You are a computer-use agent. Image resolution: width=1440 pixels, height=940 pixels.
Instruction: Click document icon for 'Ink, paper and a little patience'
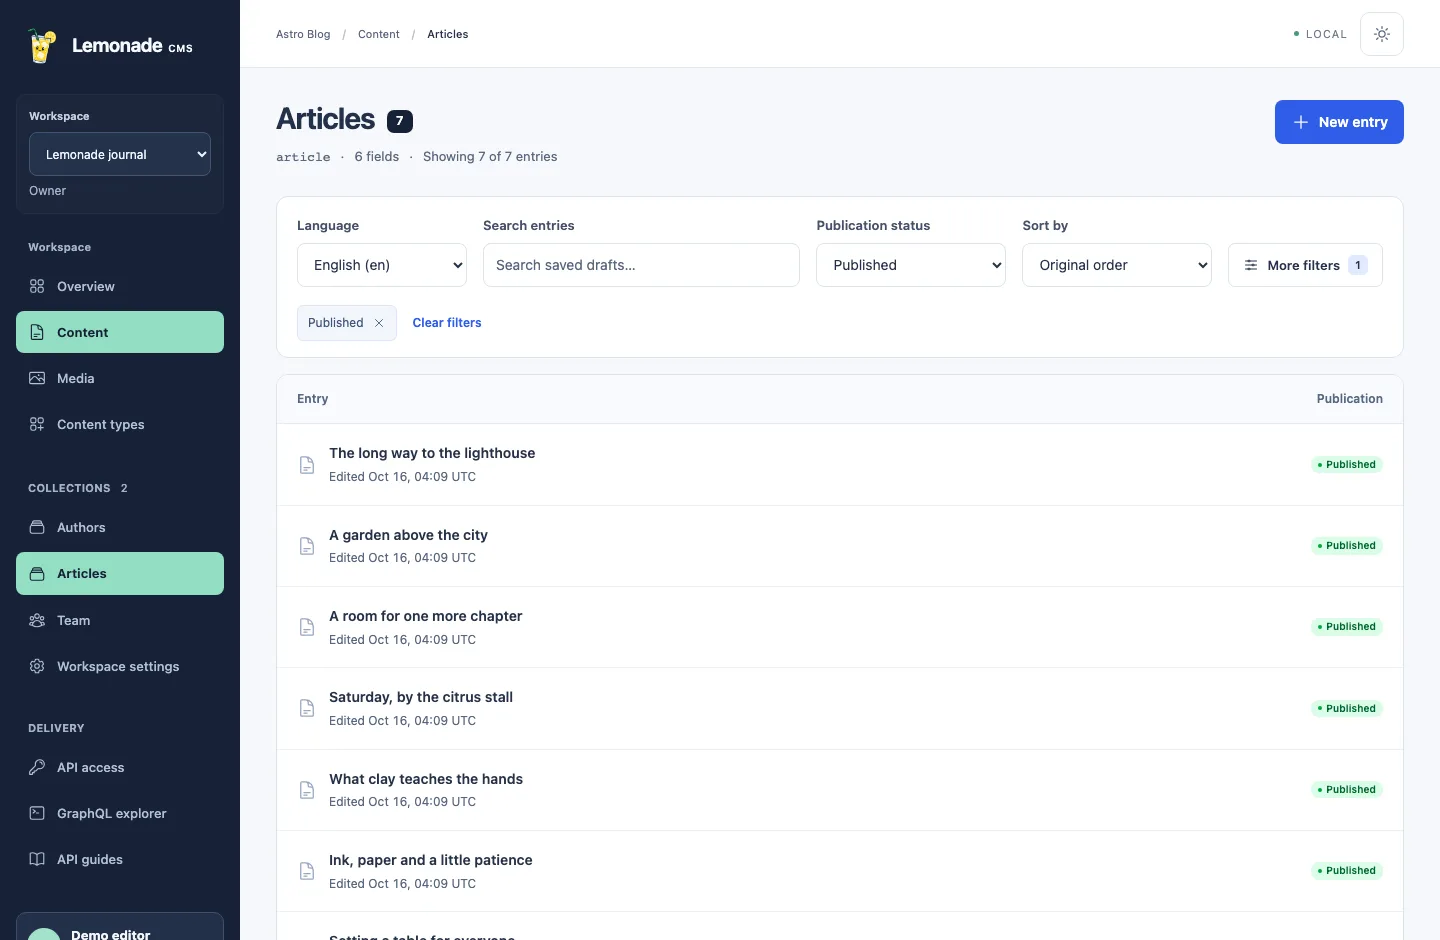[307, 871]
